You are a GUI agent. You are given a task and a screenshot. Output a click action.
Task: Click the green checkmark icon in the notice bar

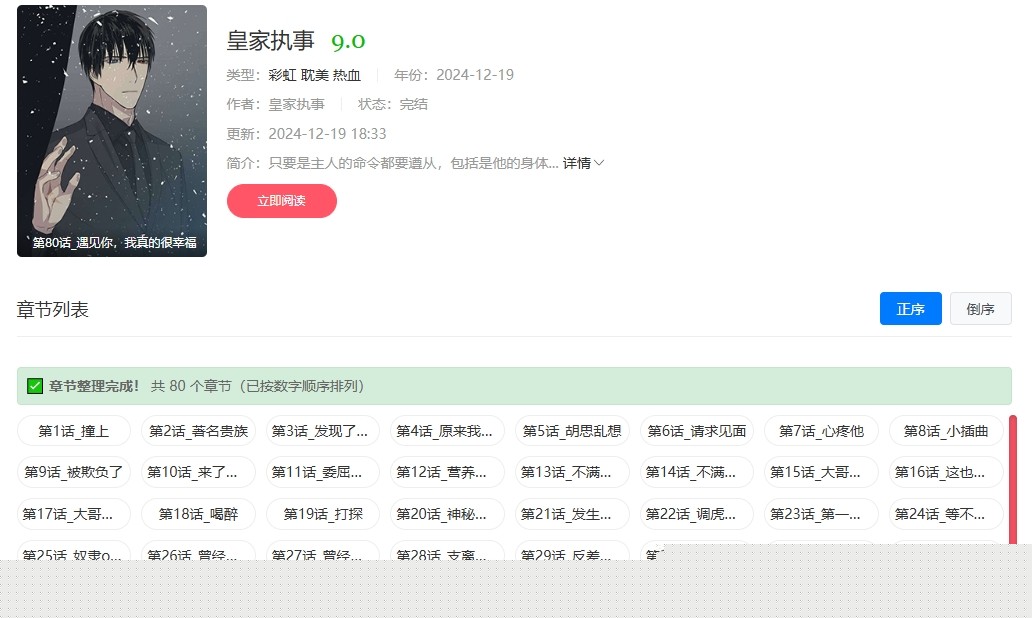[x=36, y=385]
